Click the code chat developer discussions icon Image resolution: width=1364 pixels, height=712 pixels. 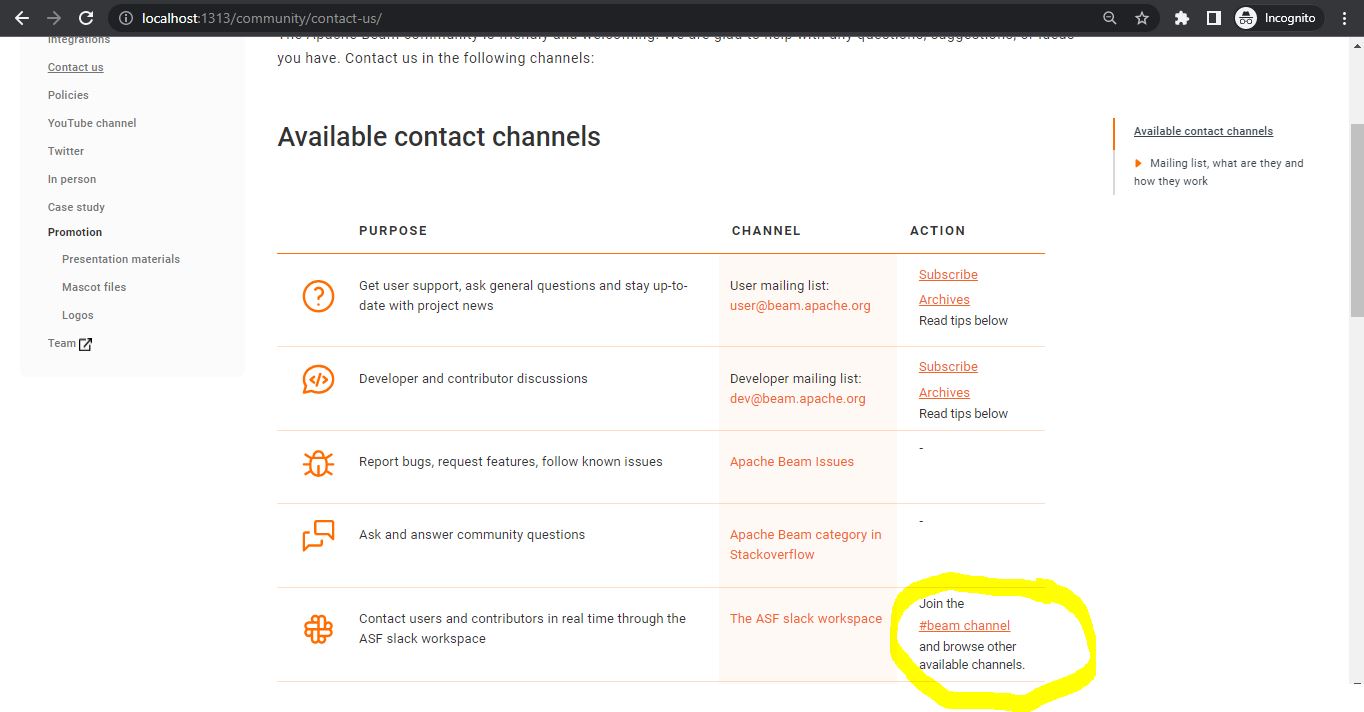[x=318, y=379]
